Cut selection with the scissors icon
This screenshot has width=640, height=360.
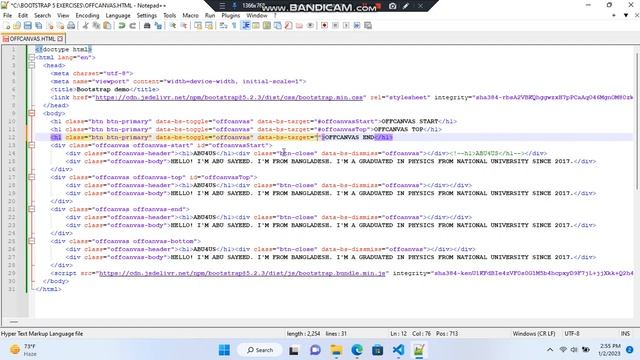tap(86, 25)
